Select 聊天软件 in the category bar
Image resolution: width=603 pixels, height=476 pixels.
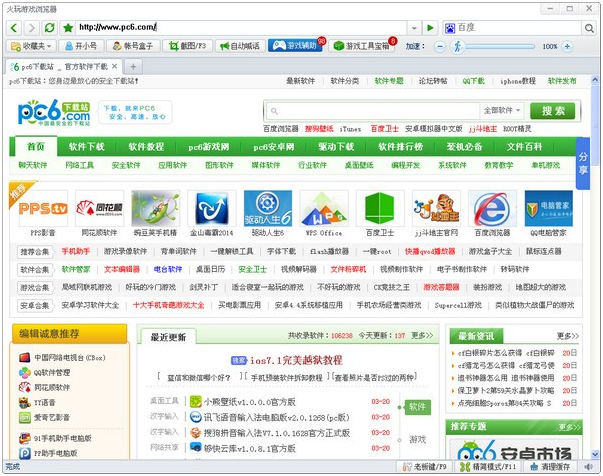[33, 165]
